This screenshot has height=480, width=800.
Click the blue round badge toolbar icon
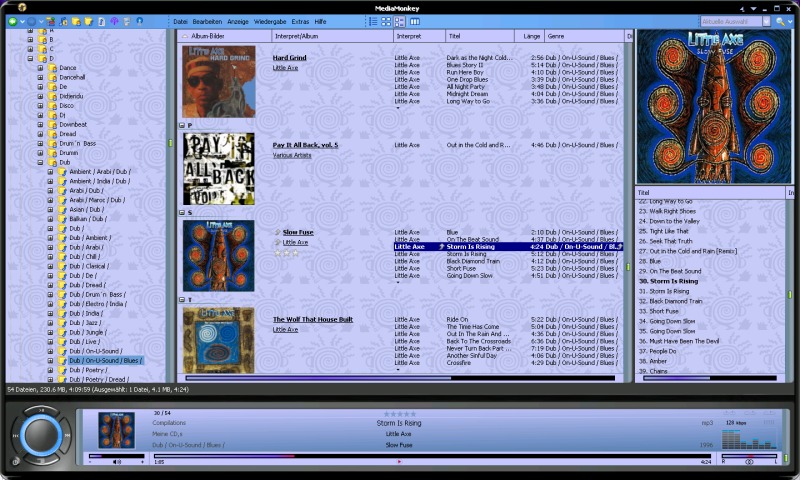click(139, 21)
